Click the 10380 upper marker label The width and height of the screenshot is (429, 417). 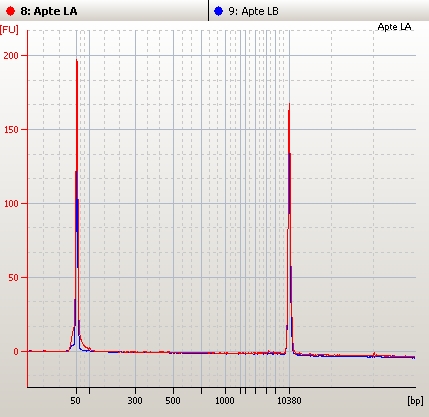(289, 400)
